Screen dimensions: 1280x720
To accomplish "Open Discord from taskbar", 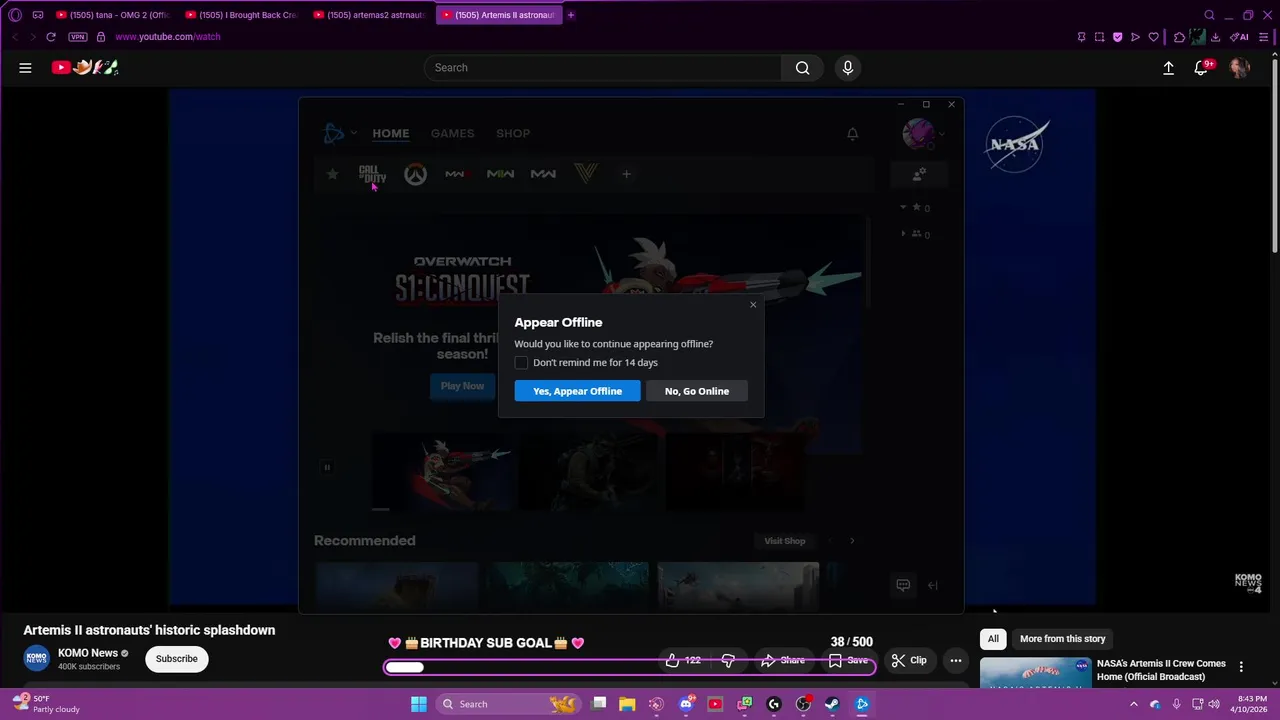I will tap(686, 704).
